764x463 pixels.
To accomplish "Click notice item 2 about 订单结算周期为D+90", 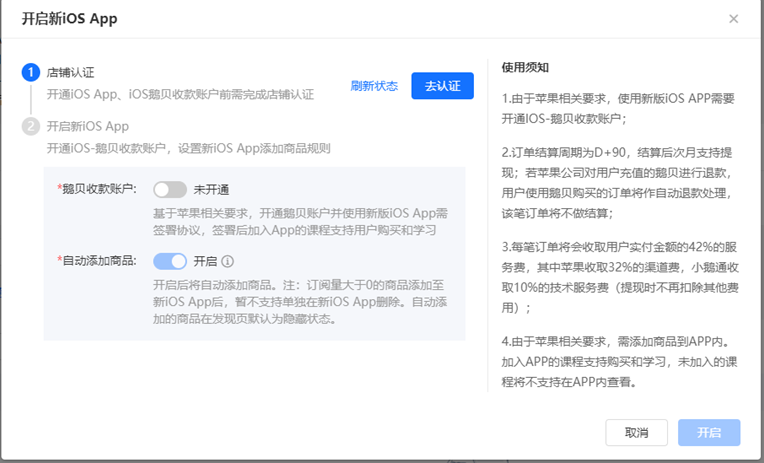I will (617, 183).
